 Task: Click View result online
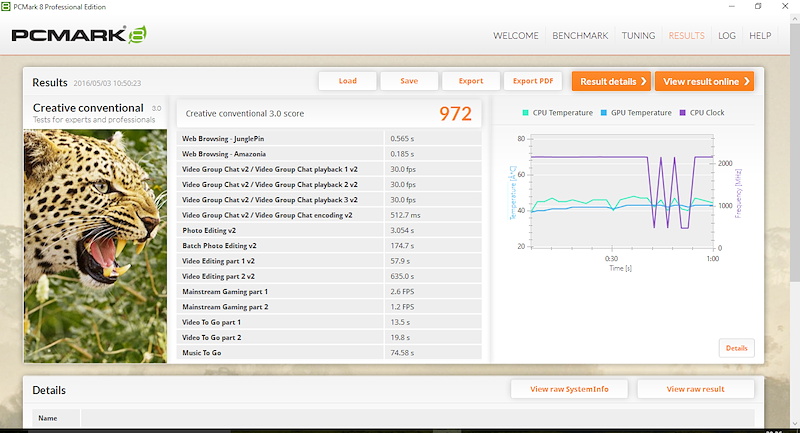click(705, 82)
